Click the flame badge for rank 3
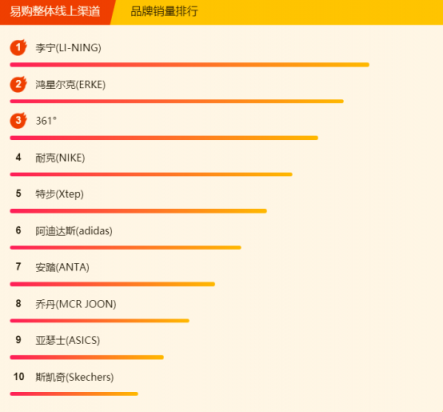Viewport: 443px width, 412px height. (18, 120)
